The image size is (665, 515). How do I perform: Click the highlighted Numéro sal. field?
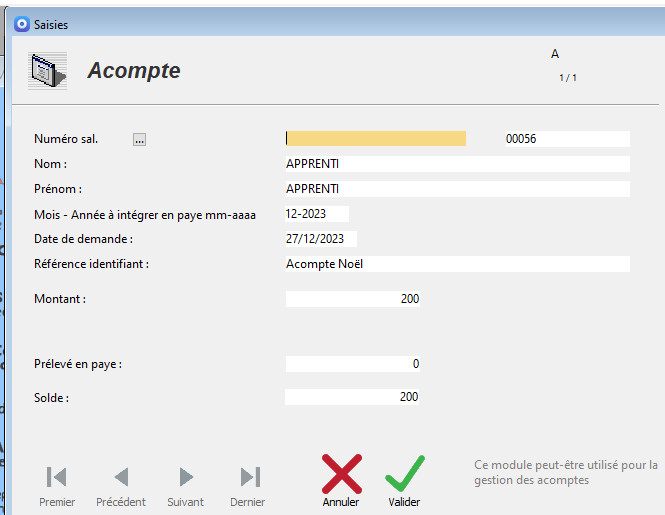[376, 139]
